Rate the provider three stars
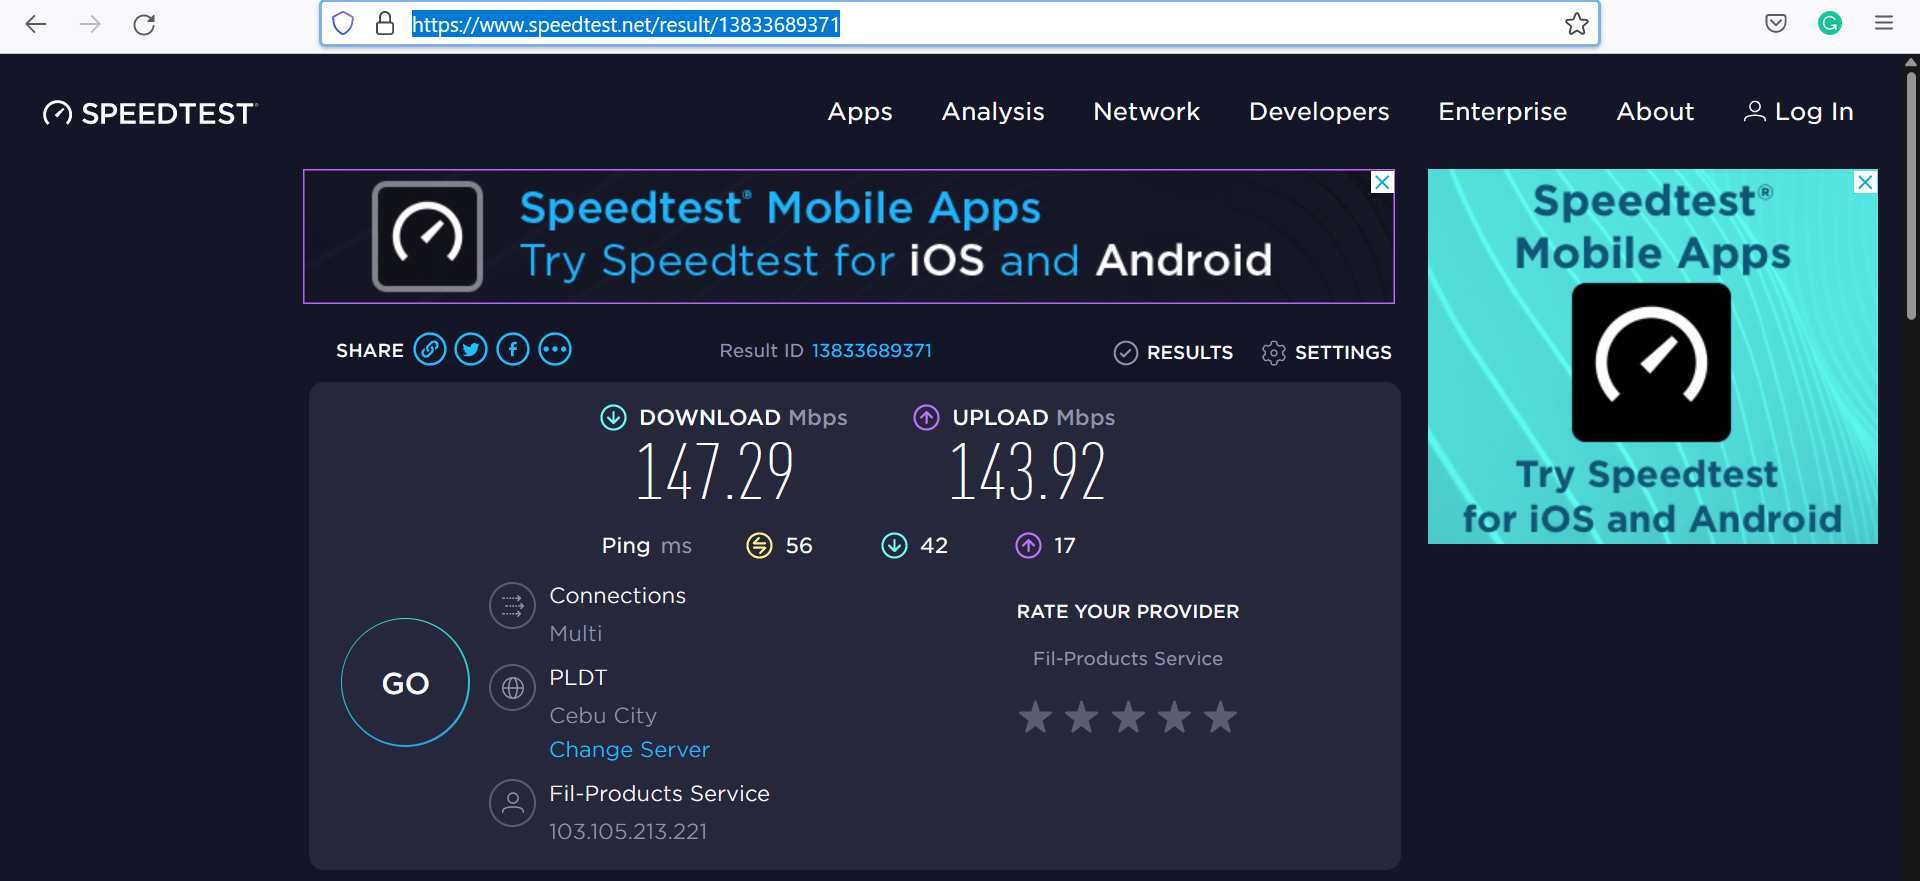 [x=1128, y=717]
